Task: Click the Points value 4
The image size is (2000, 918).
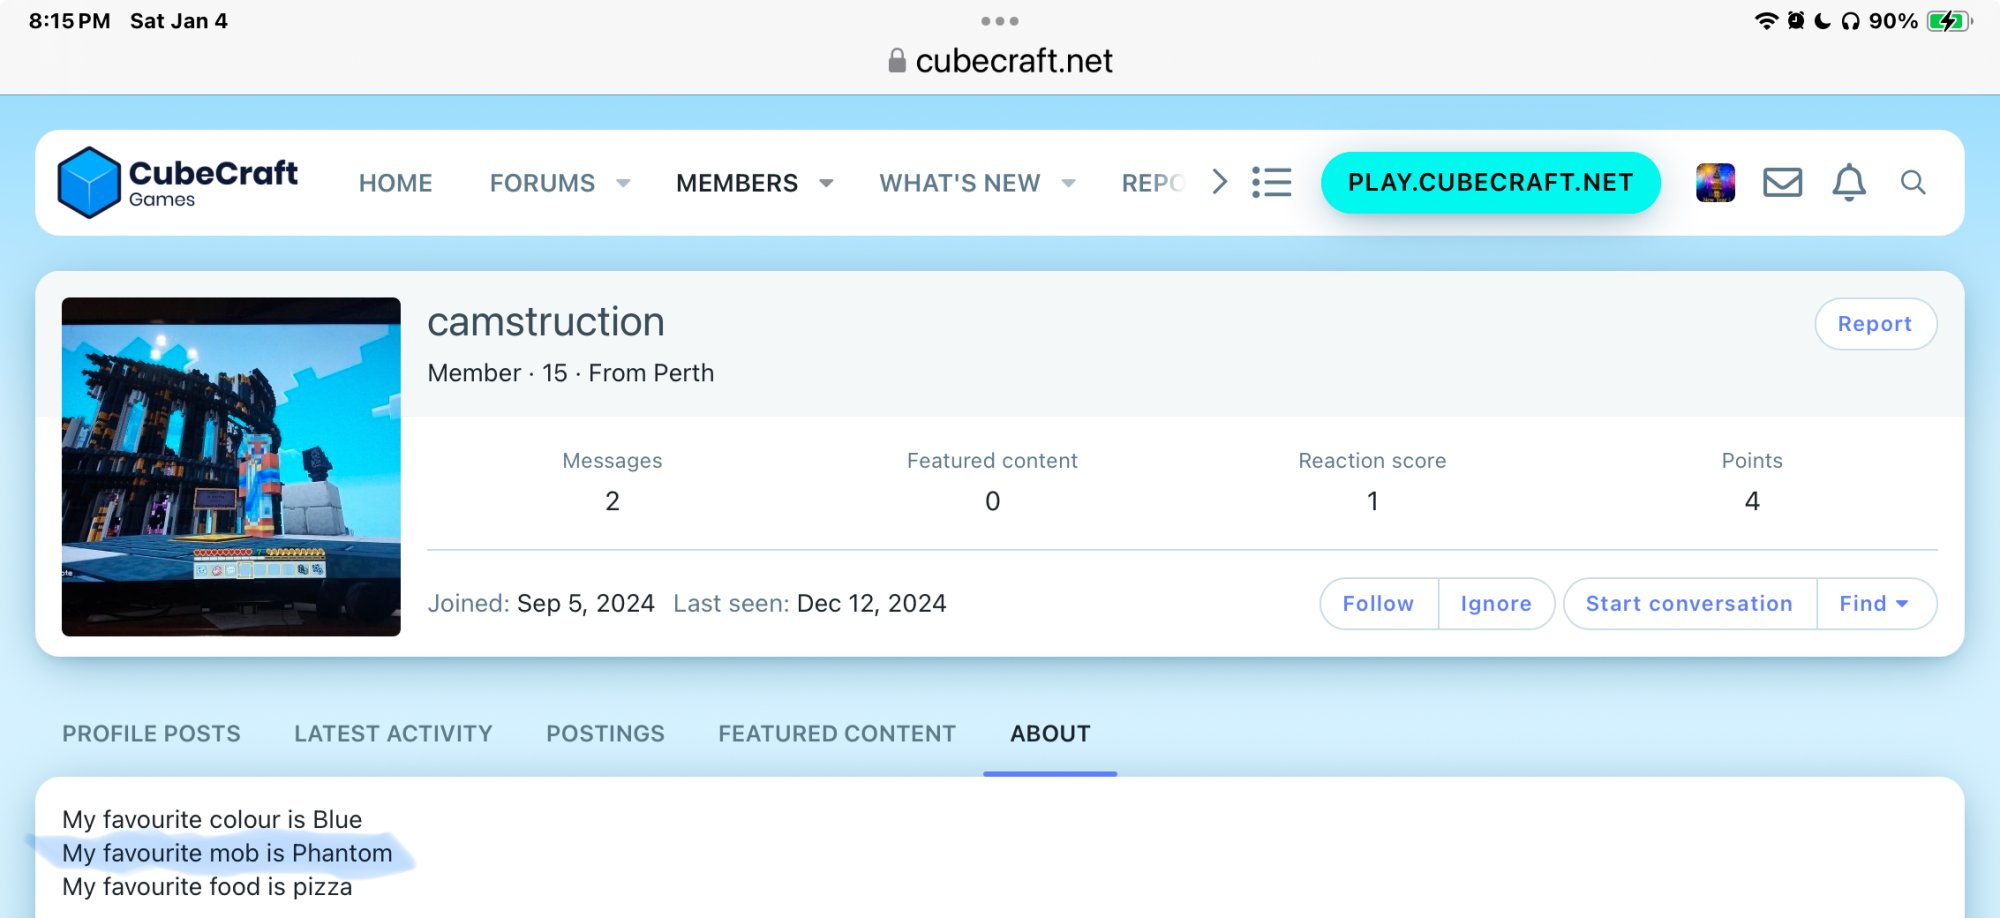Action: click(1752, 501)
